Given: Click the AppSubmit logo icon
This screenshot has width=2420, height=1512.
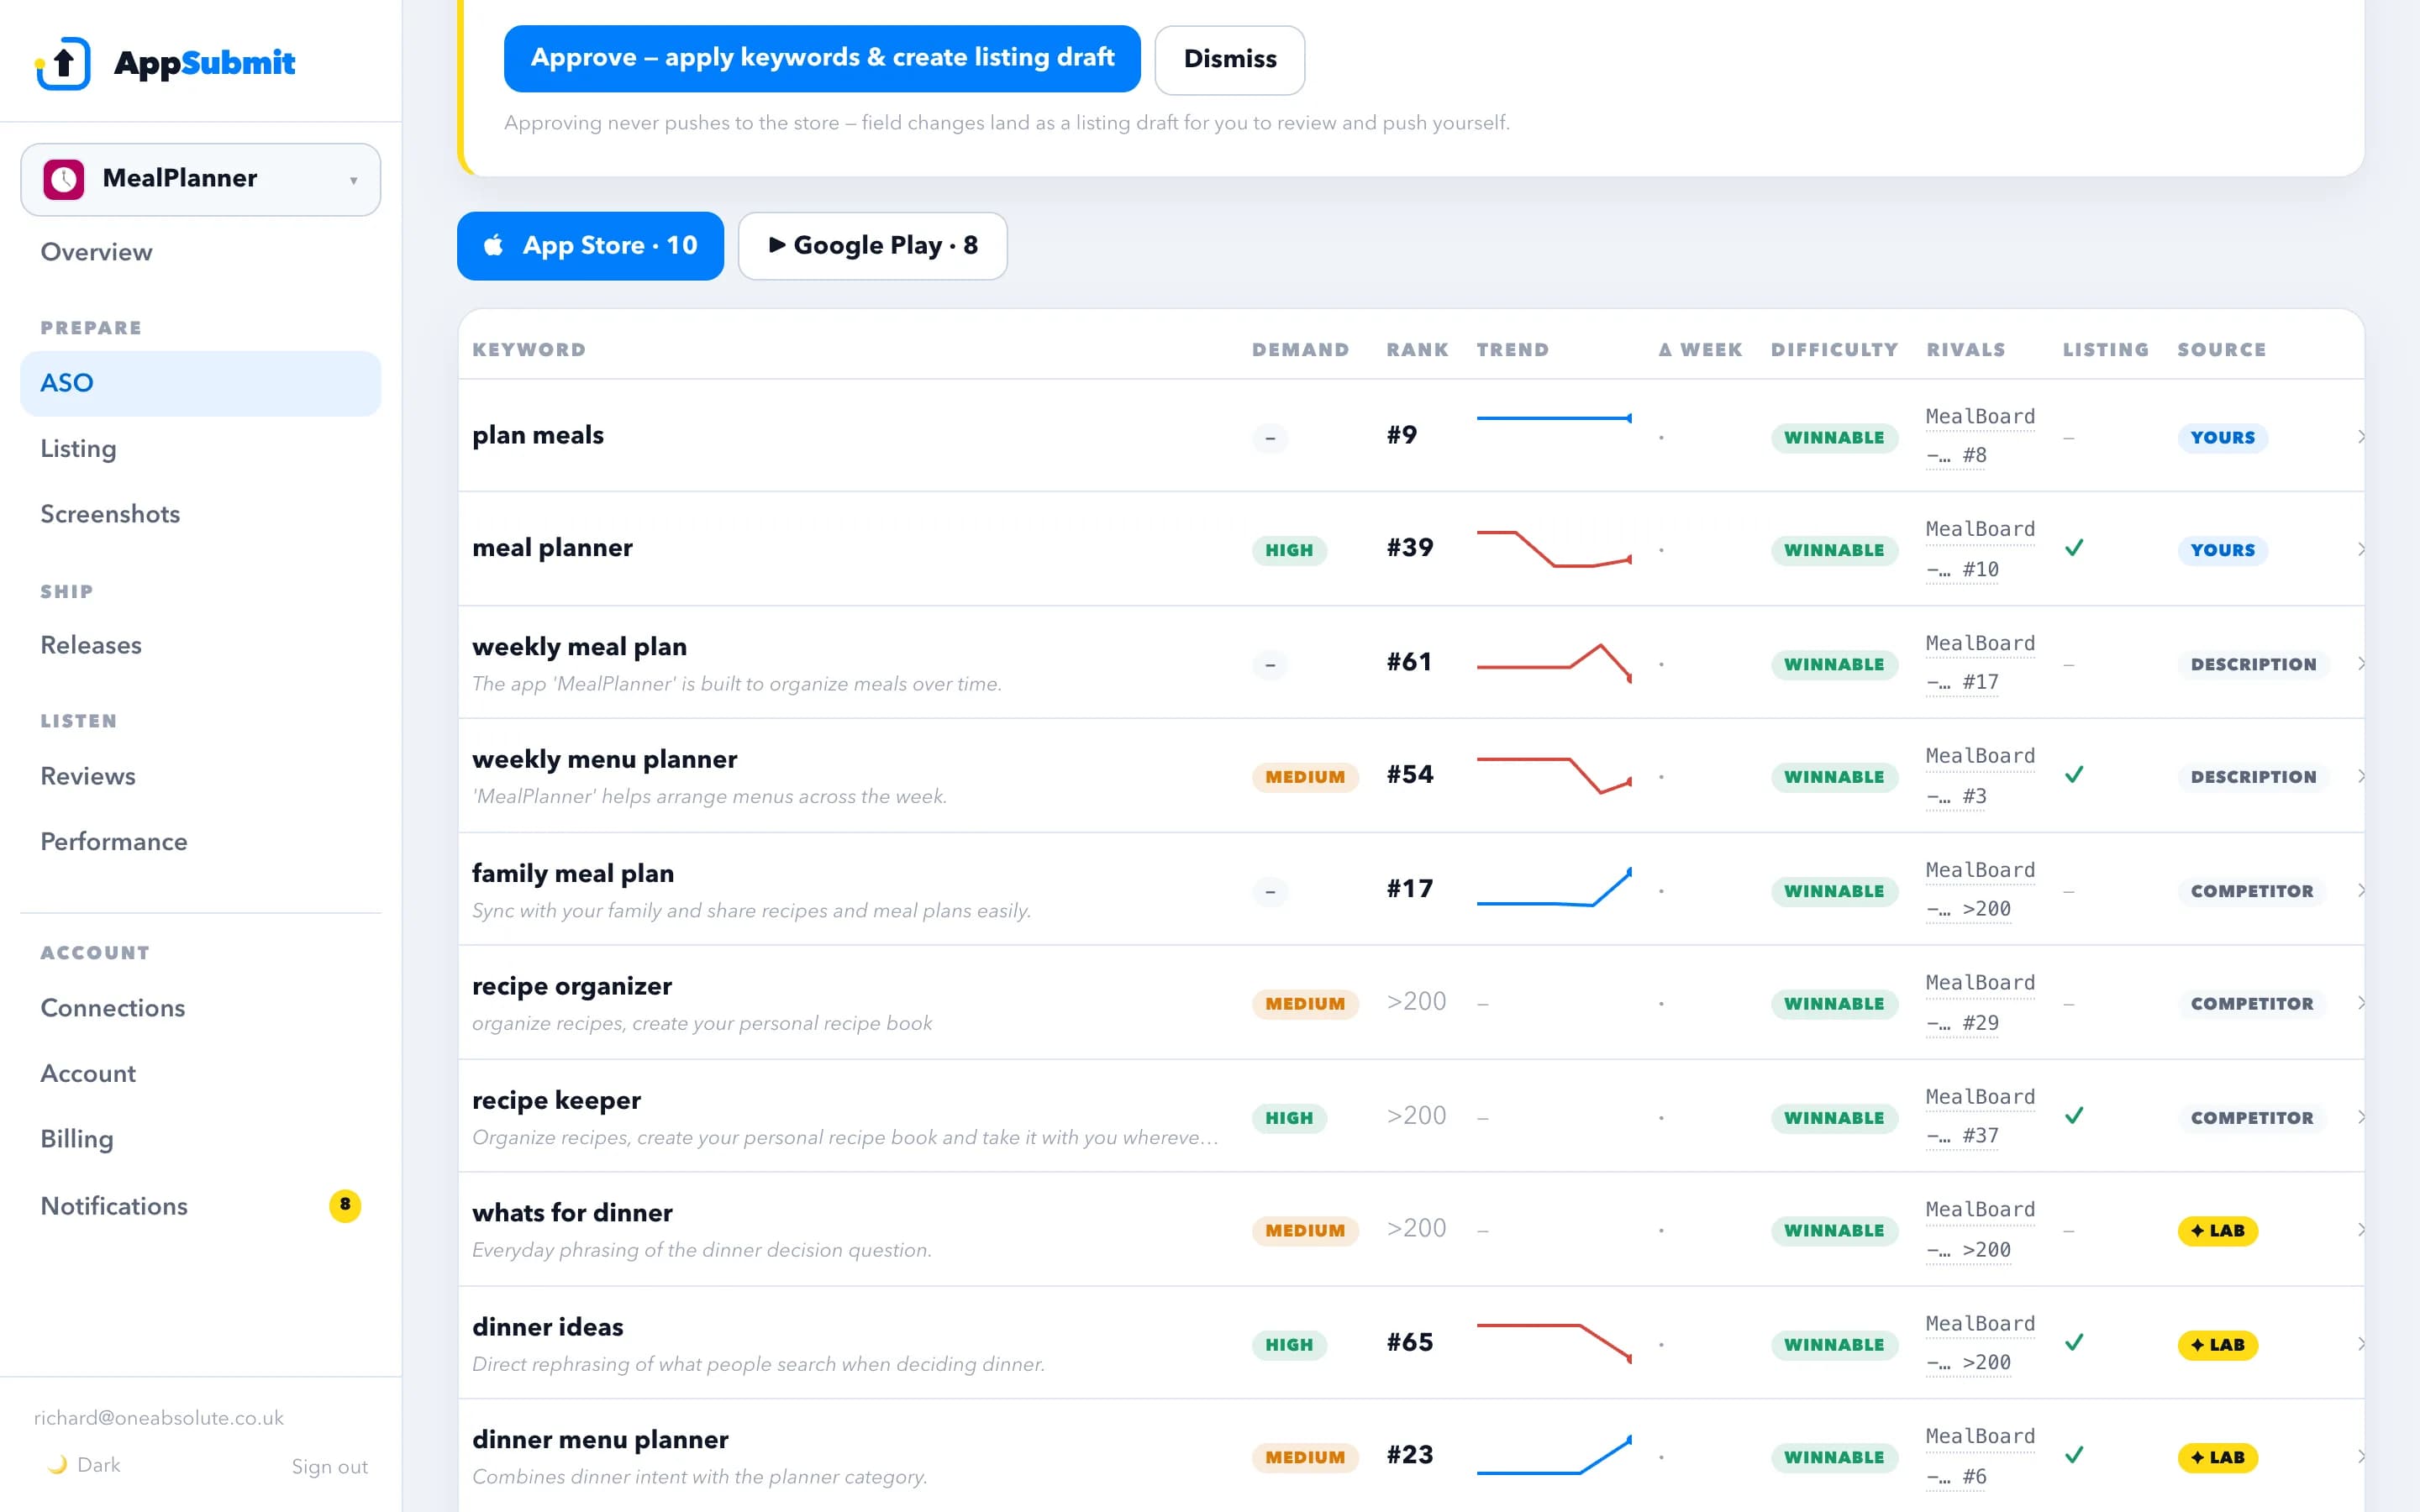Looking at the screenshot, I should click(63, 62).
